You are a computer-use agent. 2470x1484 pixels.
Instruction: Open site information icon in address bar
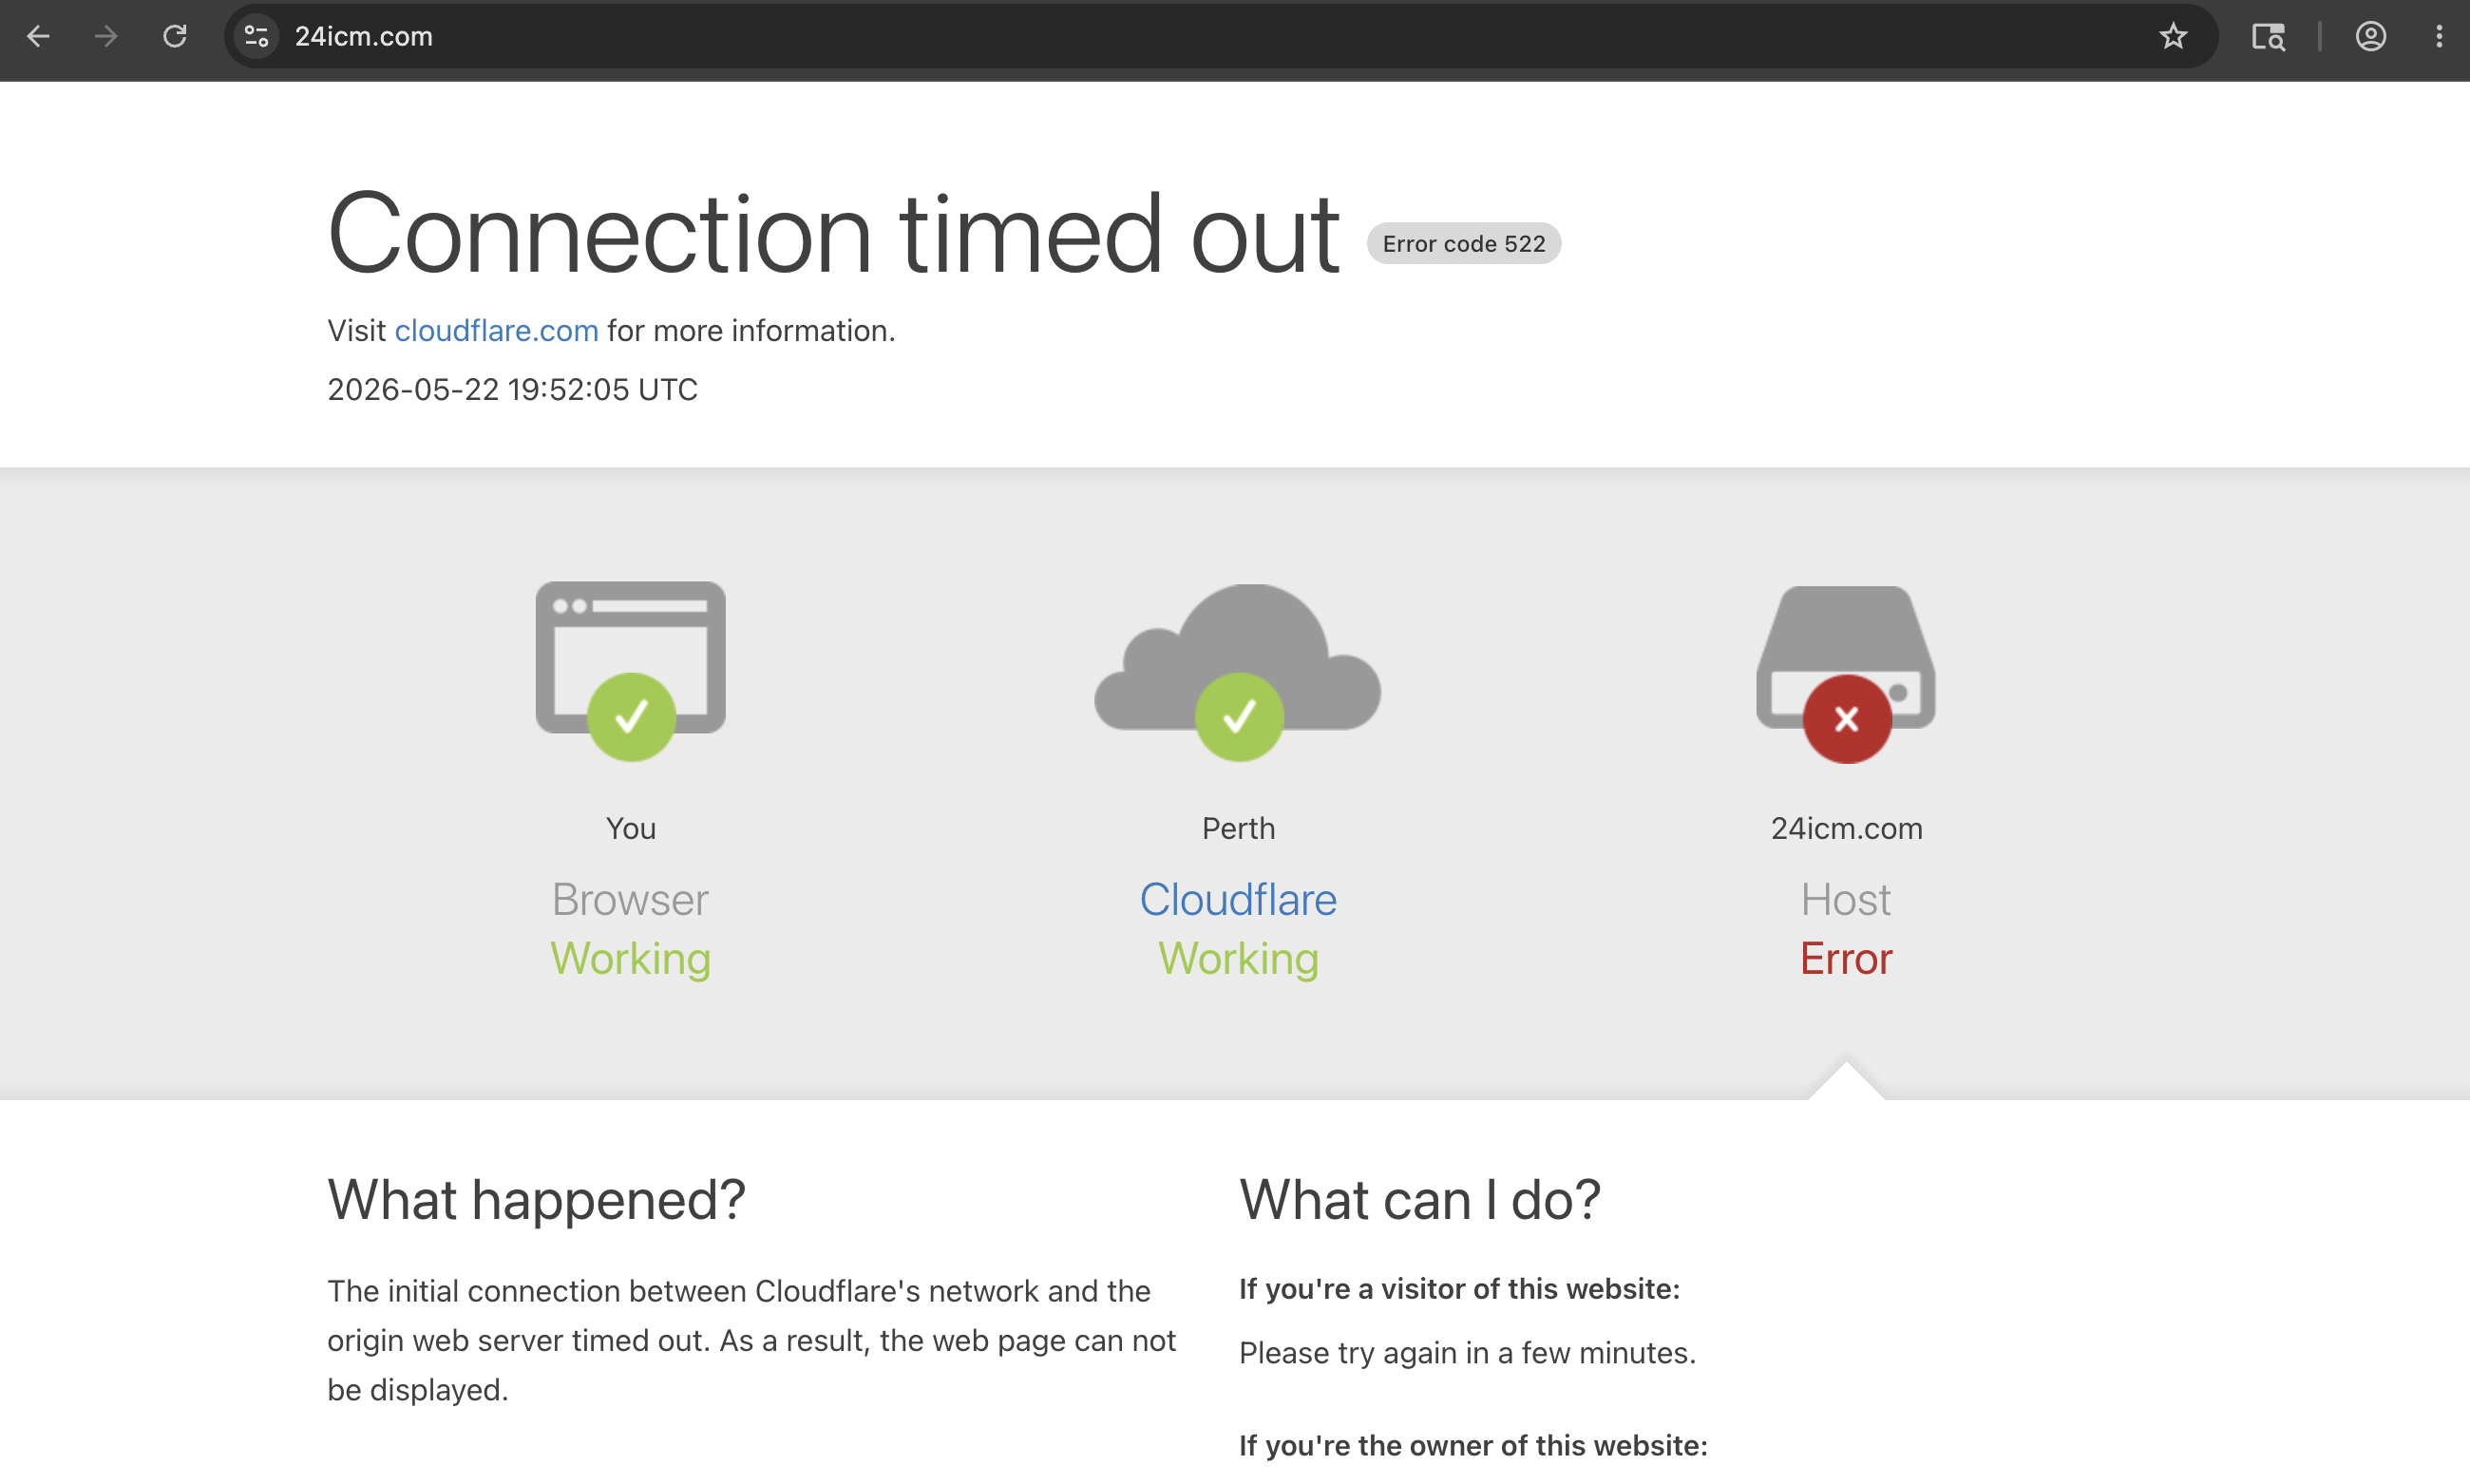click(x=257, y=37)
